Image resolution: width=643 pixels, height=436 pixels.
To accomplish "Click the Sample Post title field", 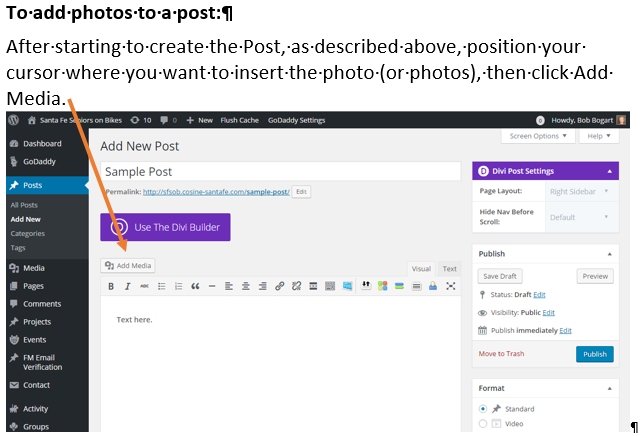I will [x=281, y=171].
